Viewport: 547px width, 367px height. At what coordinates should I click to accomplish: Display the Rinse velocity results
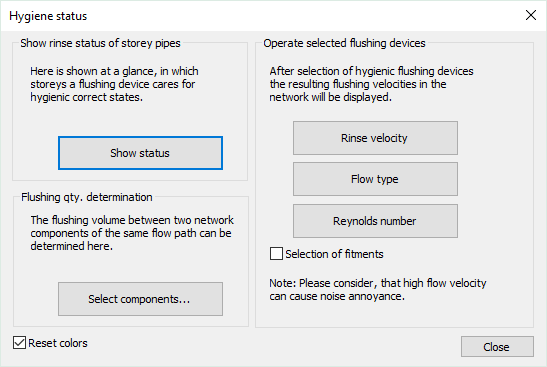pos(375,138)
